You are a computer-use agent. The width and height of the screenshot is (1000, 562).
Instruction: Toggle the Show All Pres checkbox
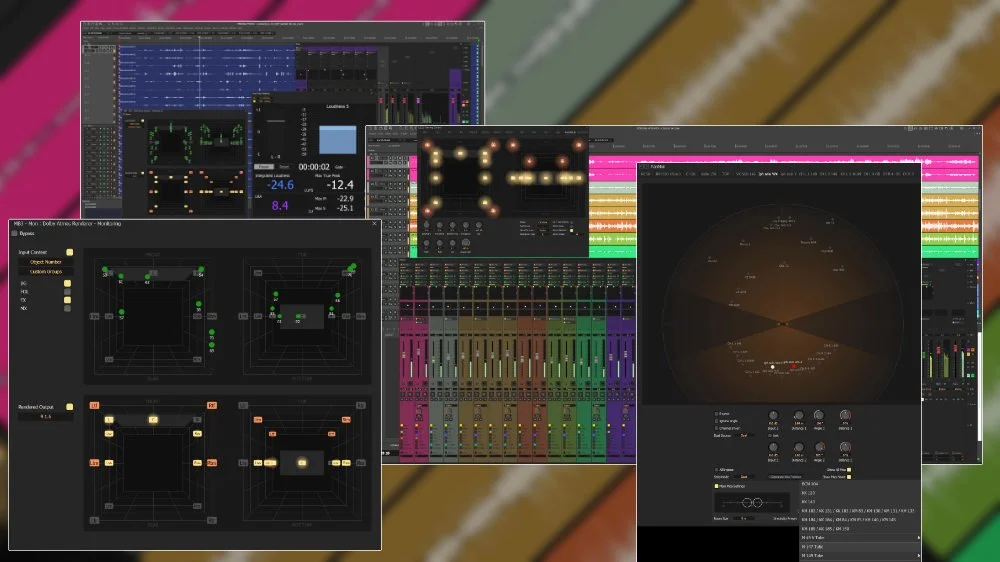click(849, 470)
